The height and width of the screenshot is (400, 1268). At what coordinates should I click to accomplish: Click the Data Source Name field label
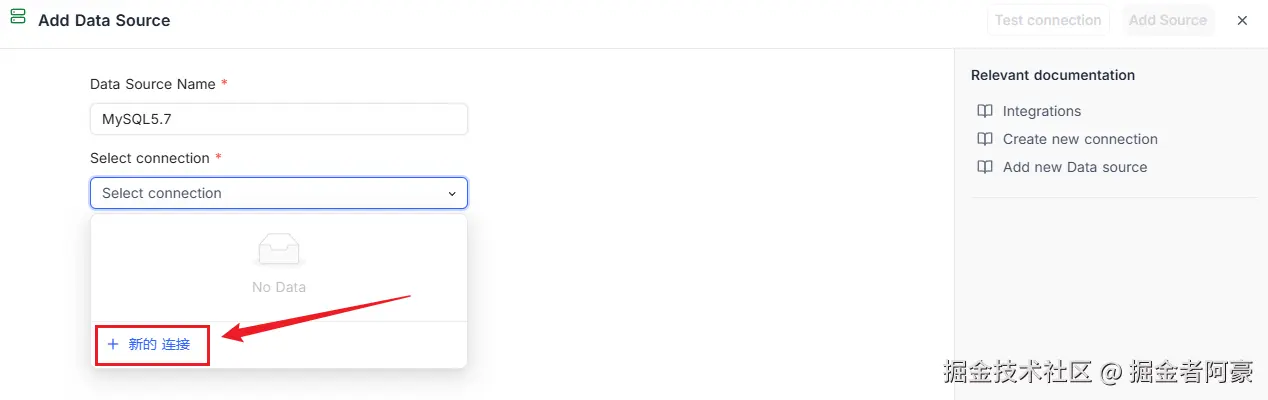tap(152, 84)
